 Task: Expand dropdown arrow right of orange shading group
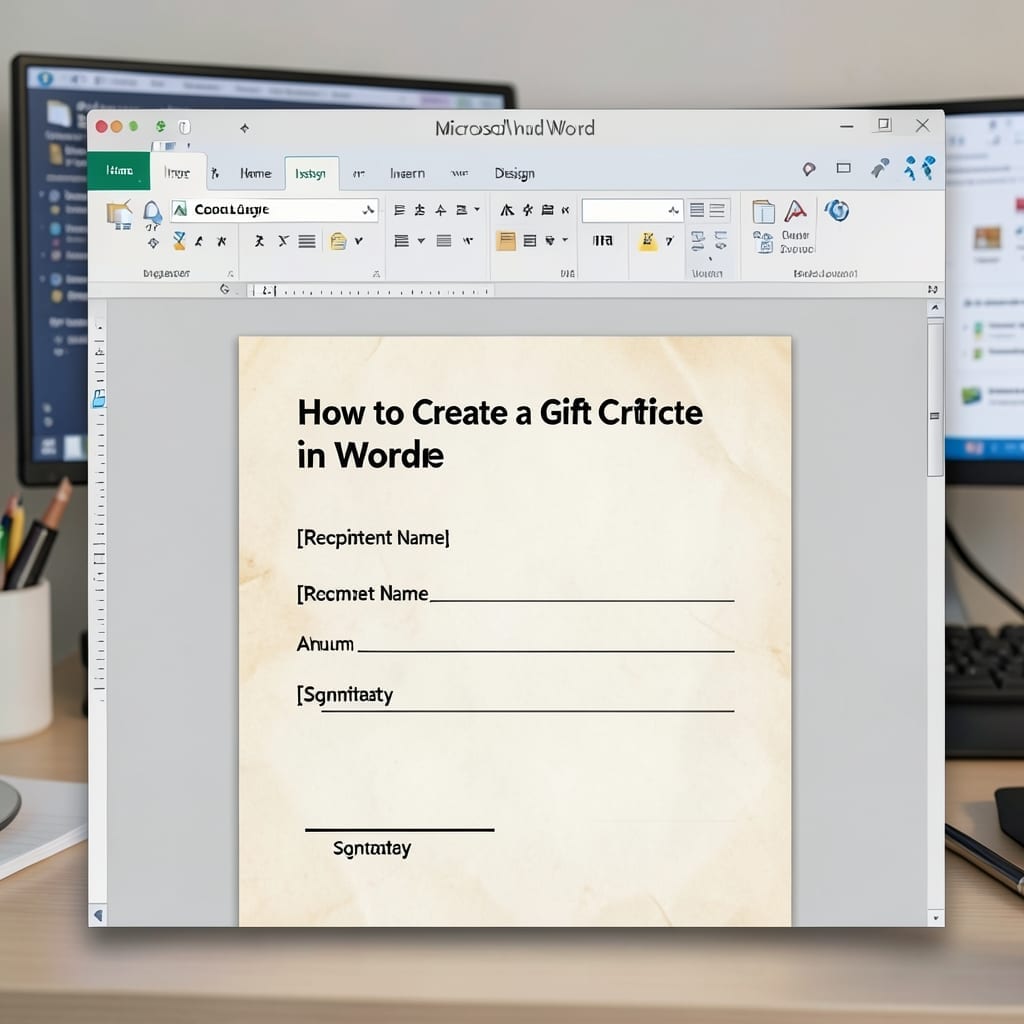click(565, 240)
